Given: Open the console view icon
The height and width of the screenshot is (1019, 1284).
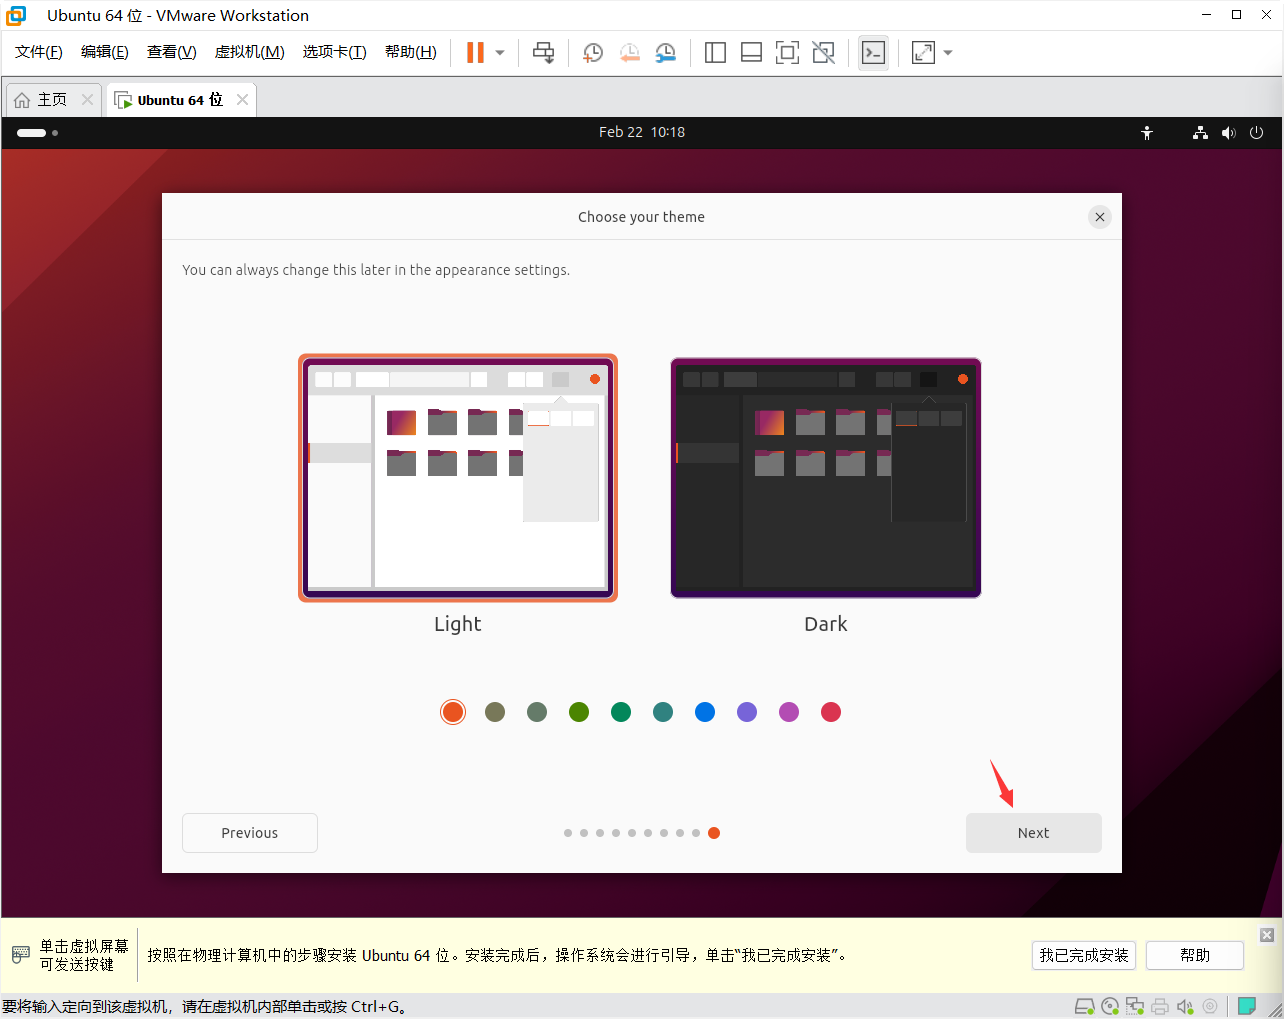Looking at the screenshot, I should (x=873, y=53).
